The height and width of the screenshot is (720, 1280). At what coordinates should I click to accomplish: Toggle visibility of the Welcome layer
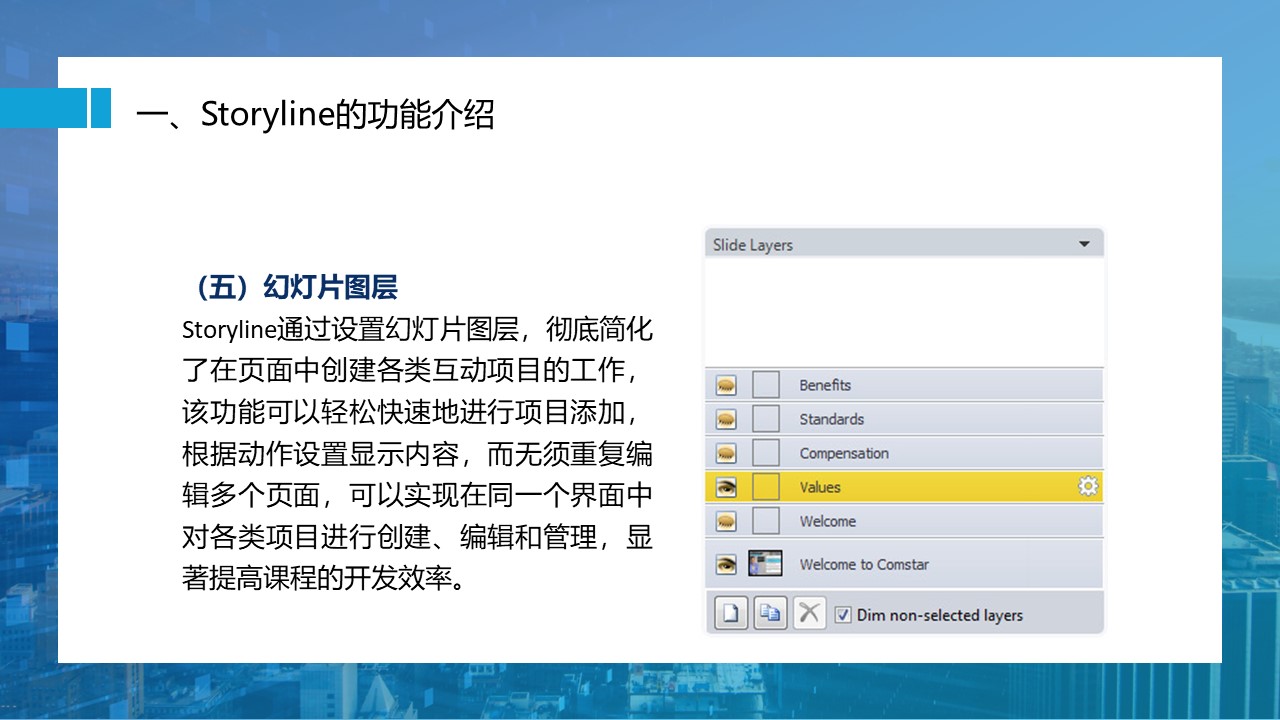727,521
